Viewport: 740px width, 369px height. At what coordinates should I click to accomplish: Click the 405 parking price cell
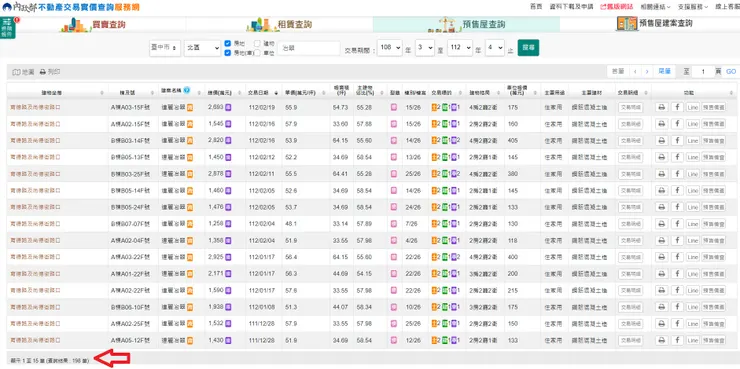pyautogui.click(x=513, y=141)
